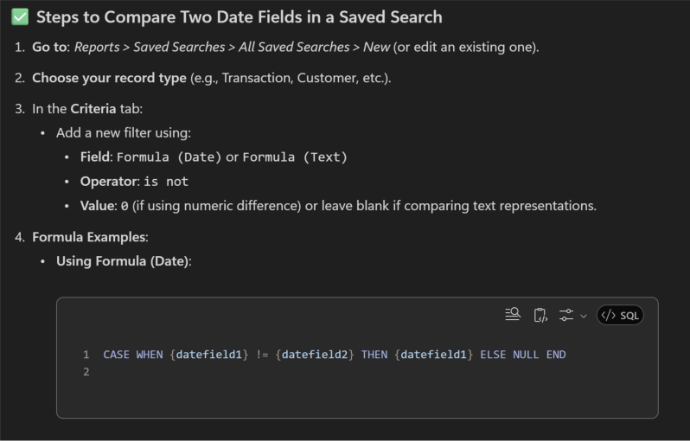Screen dimensions: 690x441
Task: Click the 'is not' operator code text
Action: coord(166,182)
